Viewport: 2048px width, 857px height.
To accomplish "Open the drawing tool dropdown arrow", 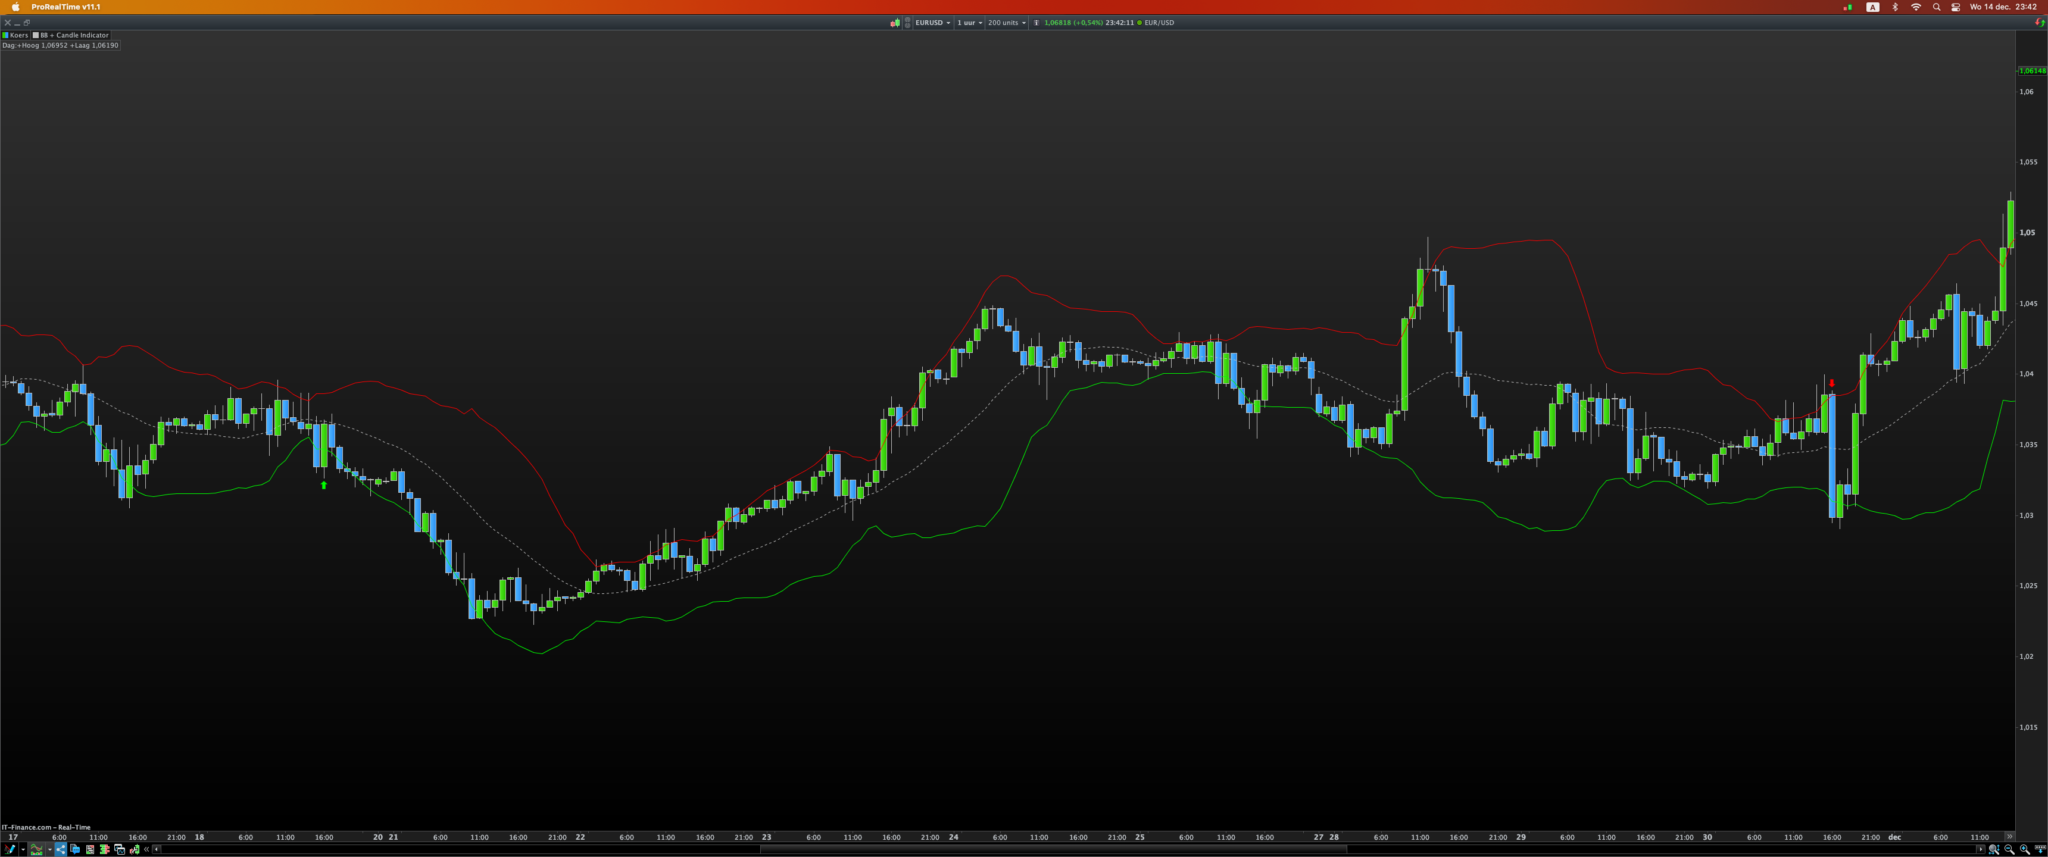I will tap(23, 849).
